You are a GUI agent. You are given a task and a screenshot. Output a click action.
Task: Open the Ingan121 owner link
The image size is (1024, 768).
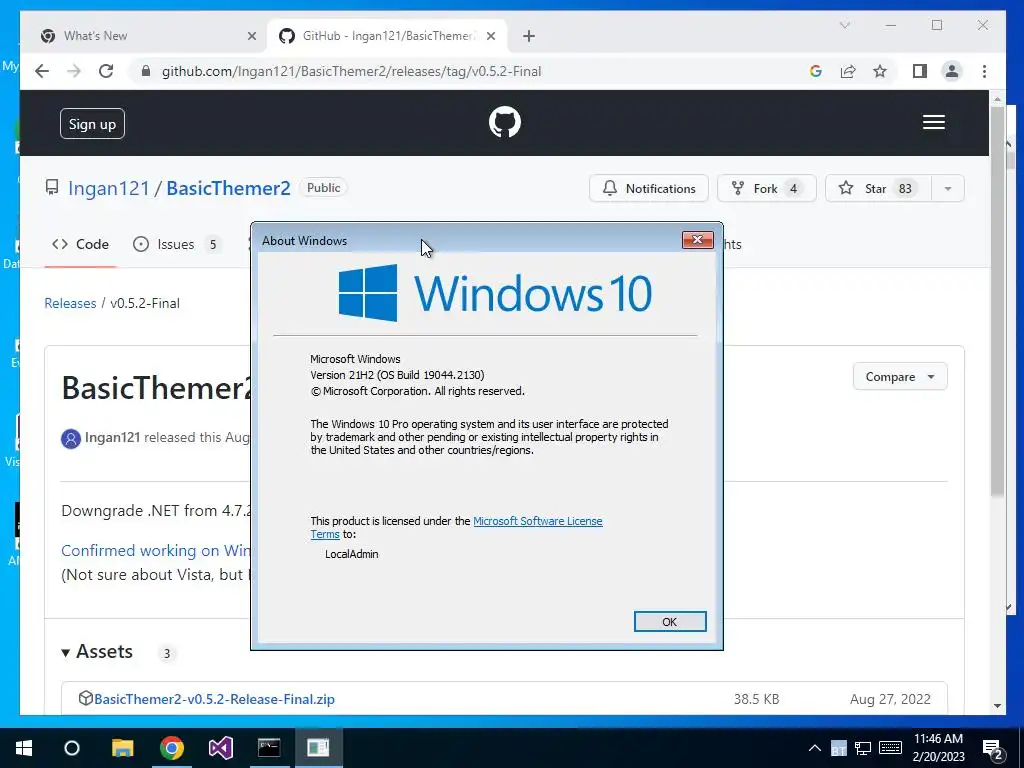pyautogui.click(x=108, y=188)
